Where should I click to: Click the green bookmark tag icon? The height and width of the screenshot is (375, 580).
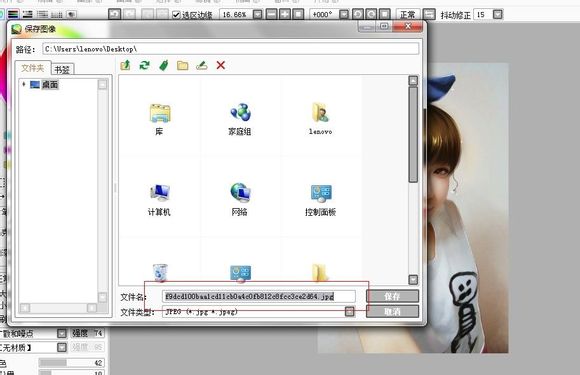coord(163,65)
